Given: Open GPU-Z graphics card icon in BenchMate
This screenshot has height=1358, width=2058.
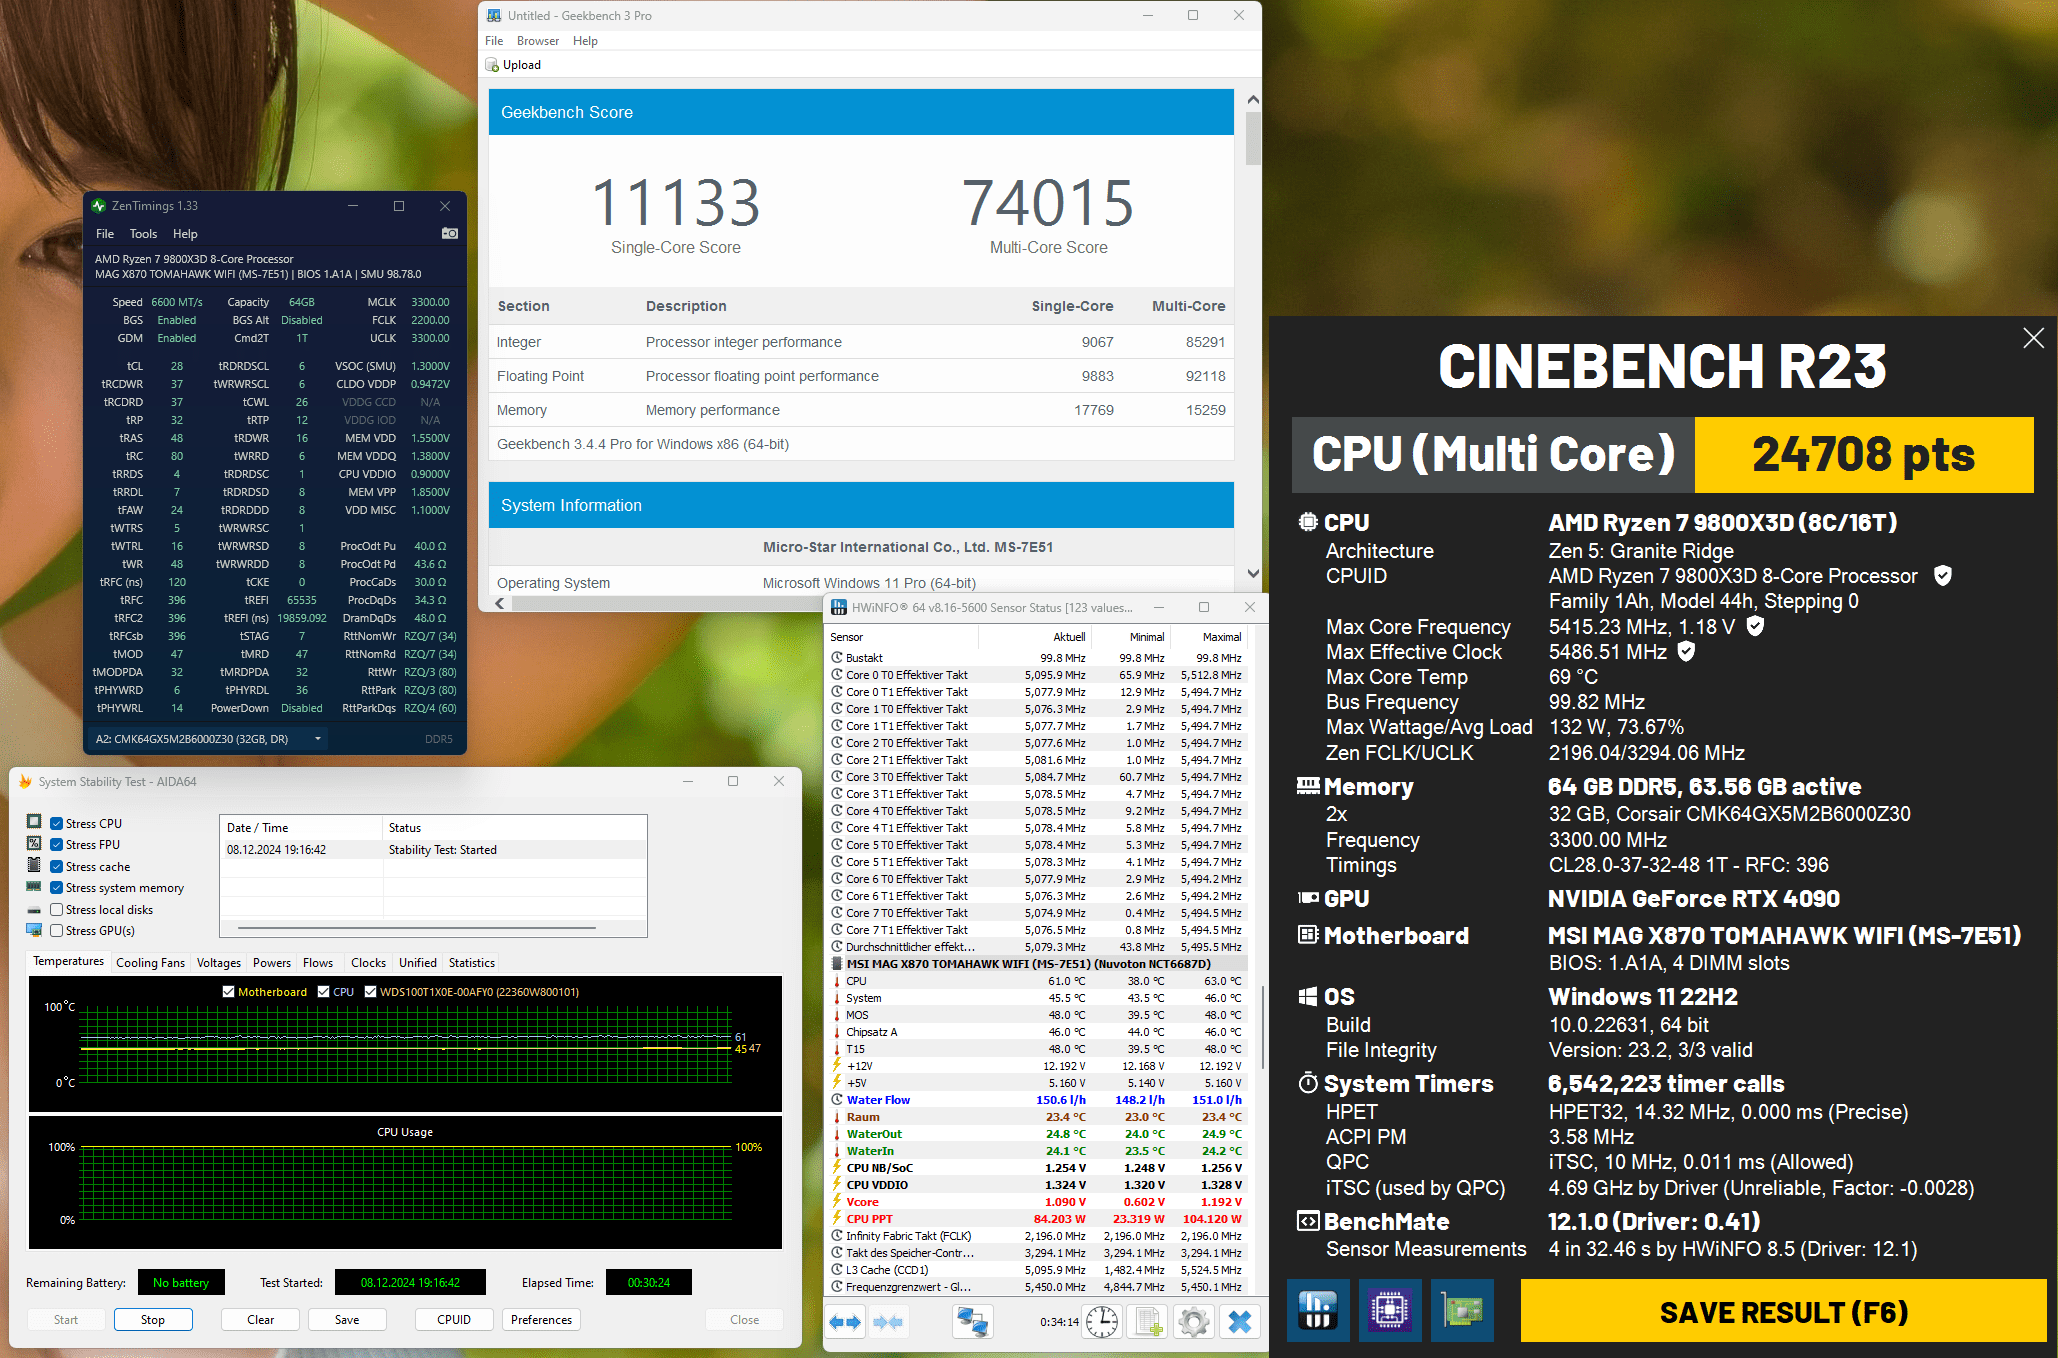Looking at the screenshot, I should point(1461,1310).
